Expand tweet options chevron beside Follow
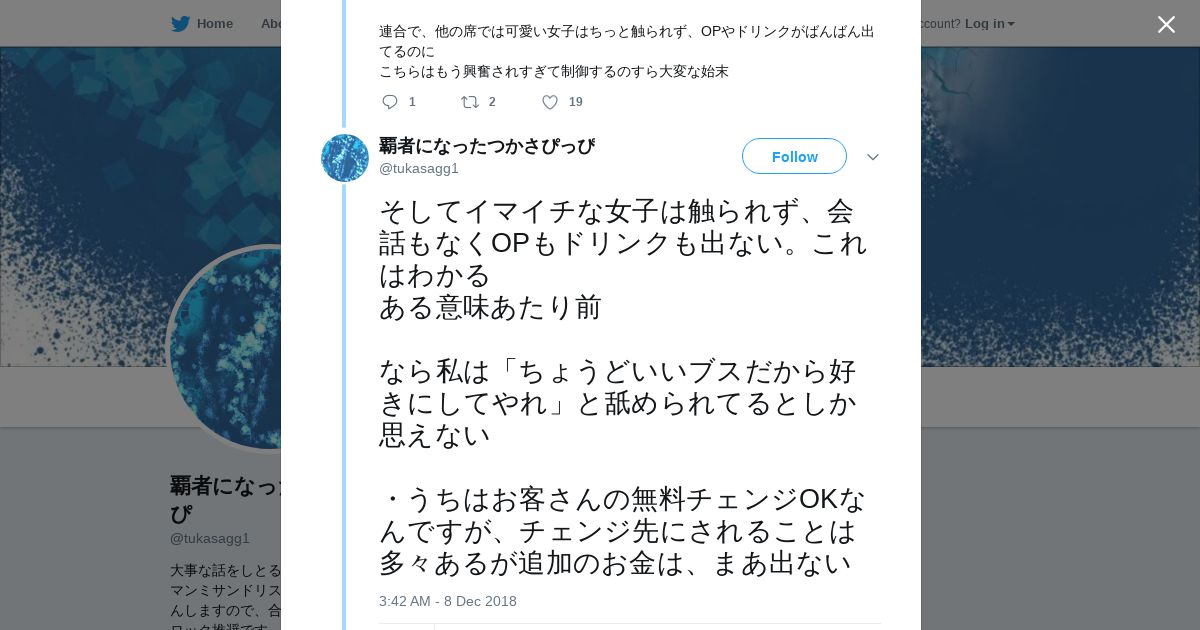The width and height of the screenshot is (1200, 630). point(872,157)
